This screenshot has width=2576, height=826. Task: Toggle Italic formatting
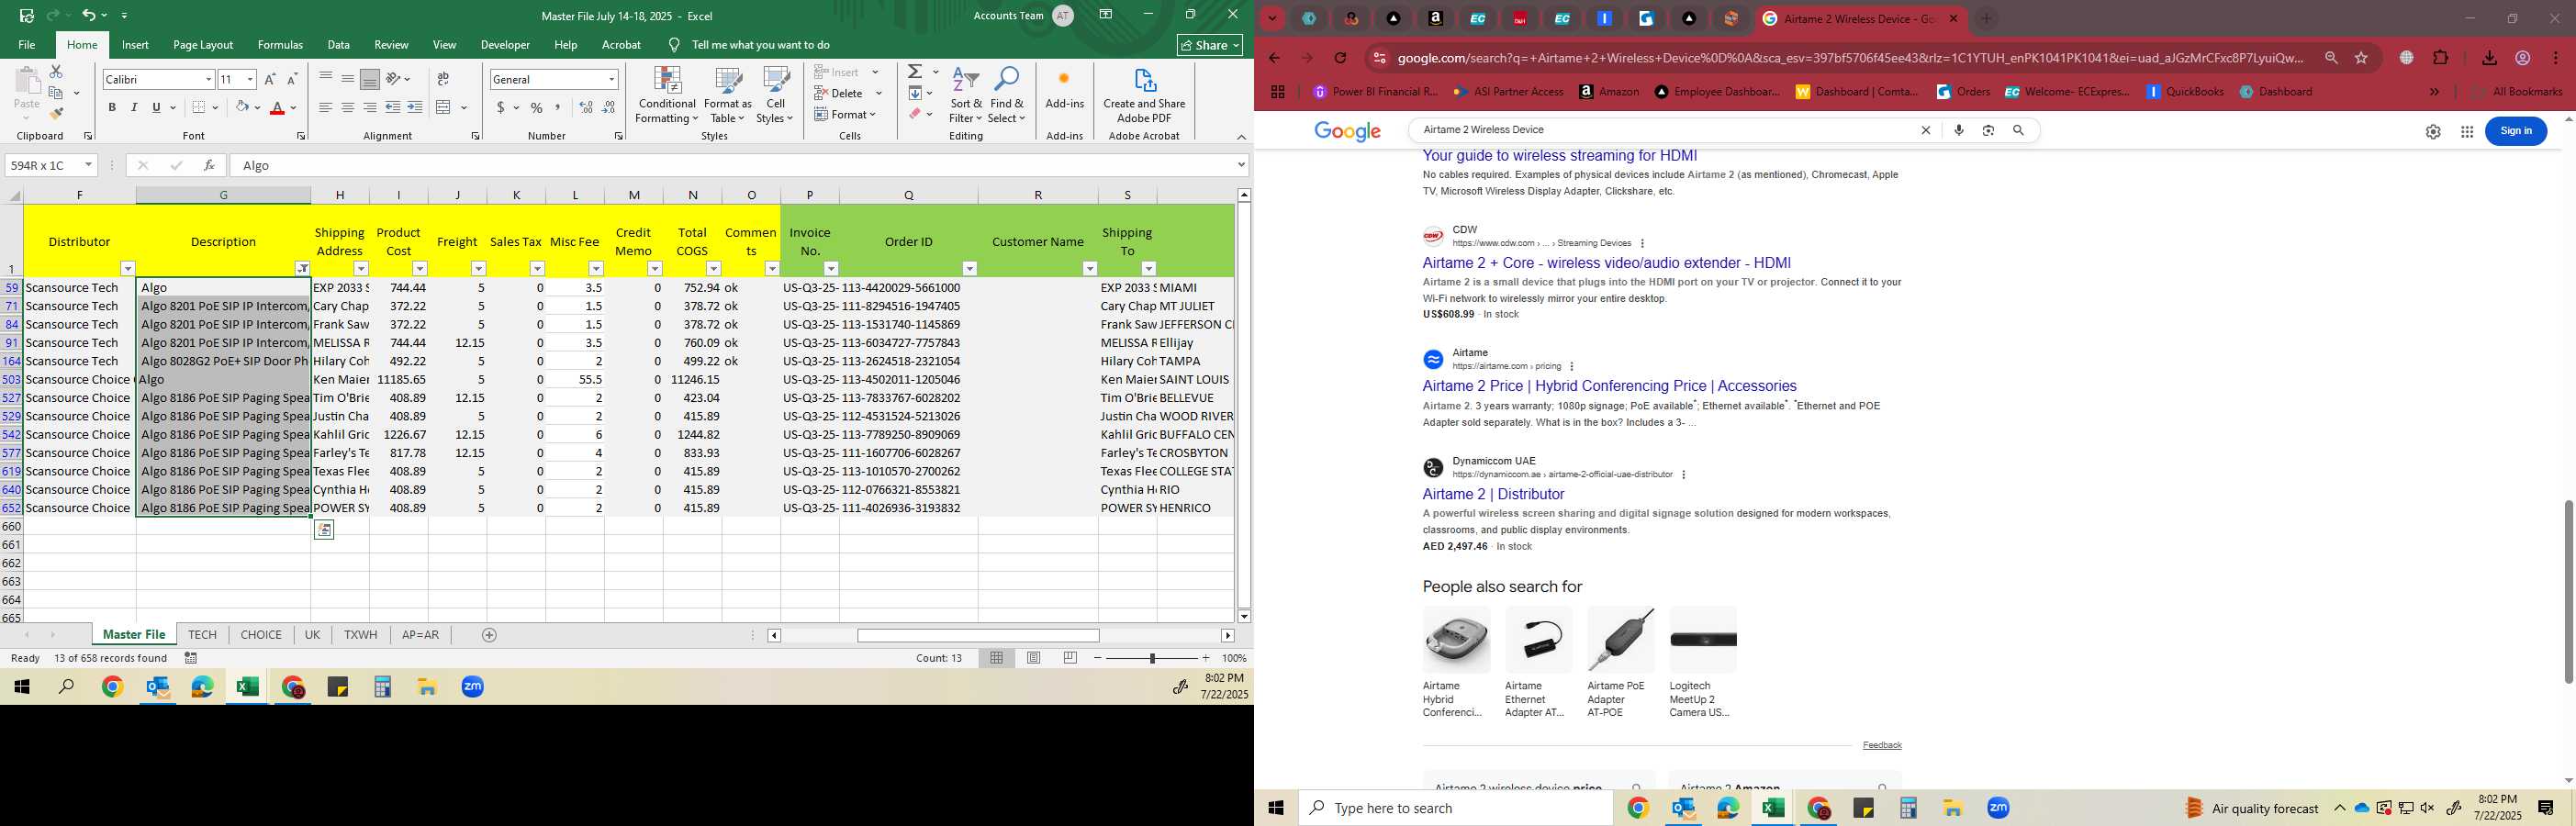134,107
